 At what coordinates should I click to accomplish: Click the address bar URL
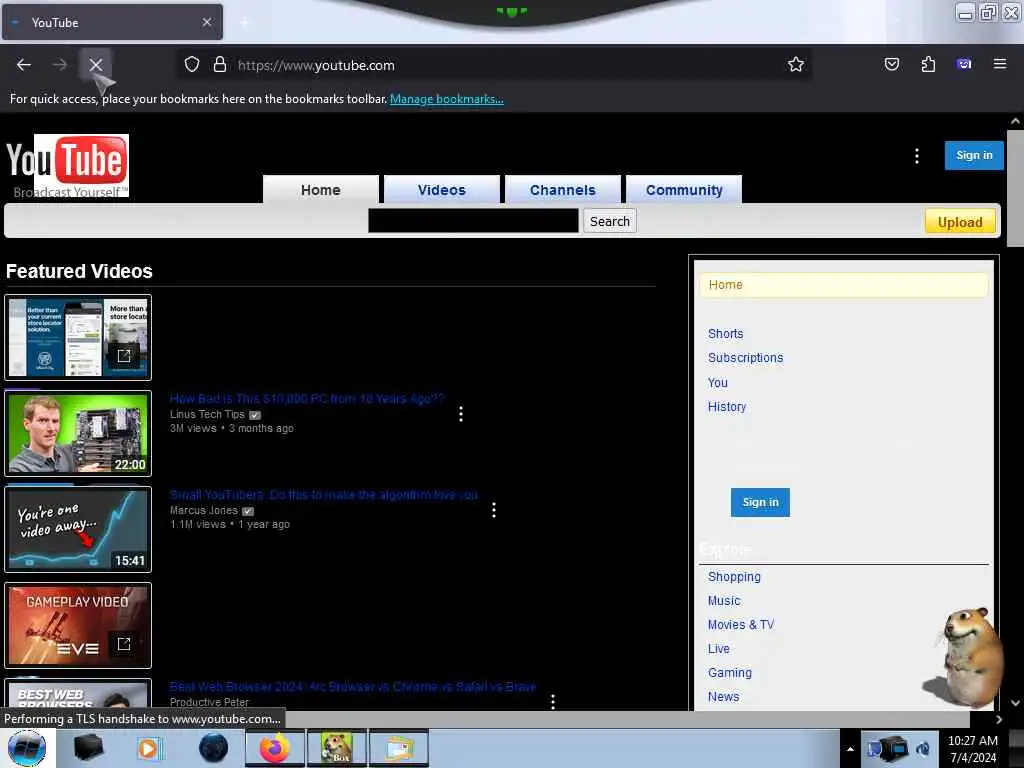coord(316,65)
